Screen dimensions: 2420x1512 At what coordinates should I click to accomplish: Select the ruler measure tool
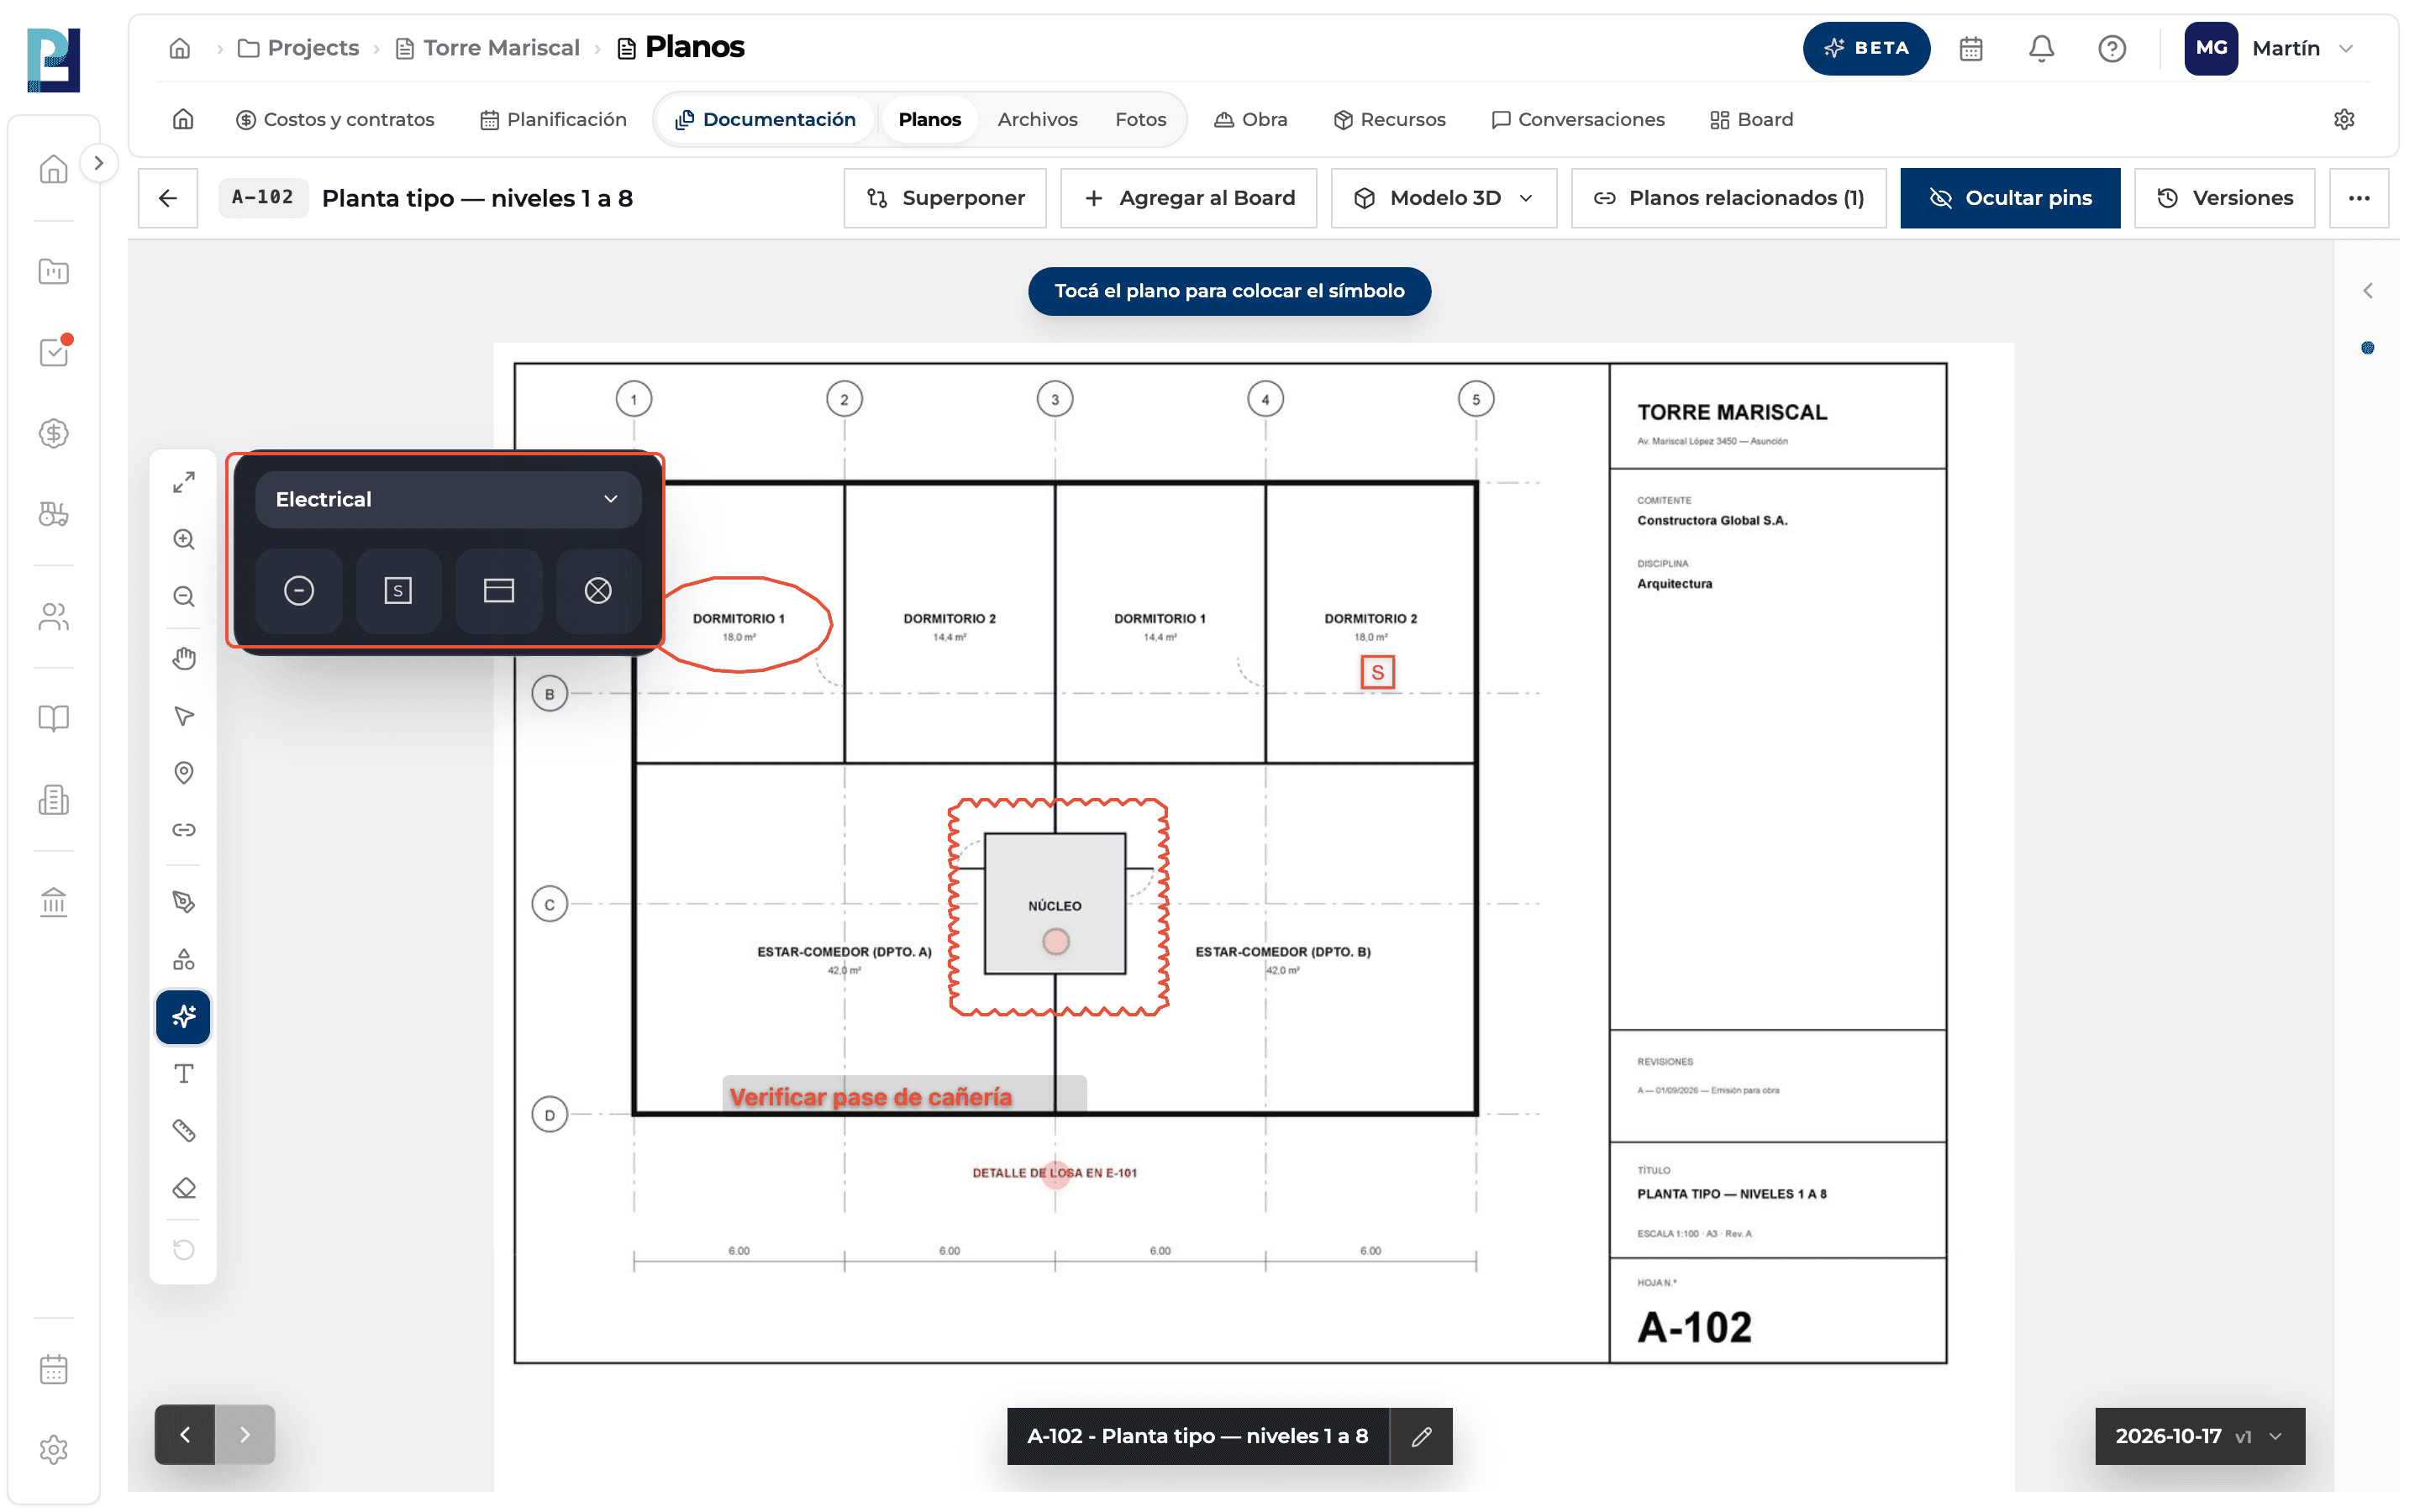[184, 1131]
